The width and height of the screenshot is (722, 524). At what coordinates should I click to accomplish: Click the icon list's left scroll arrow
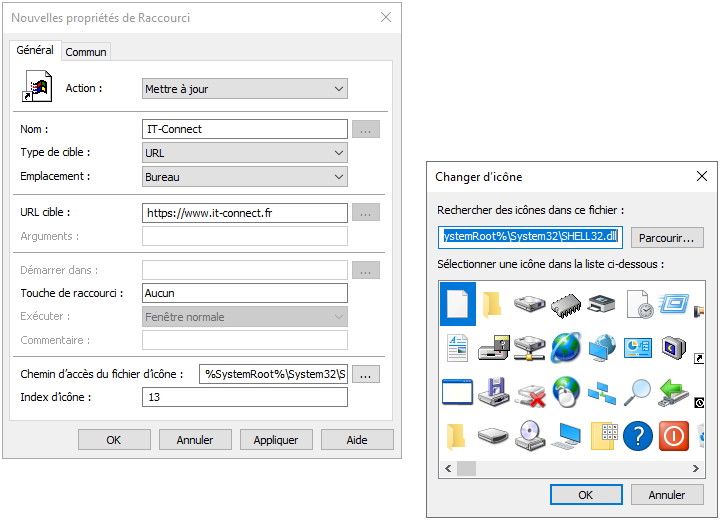pos(448,469)
